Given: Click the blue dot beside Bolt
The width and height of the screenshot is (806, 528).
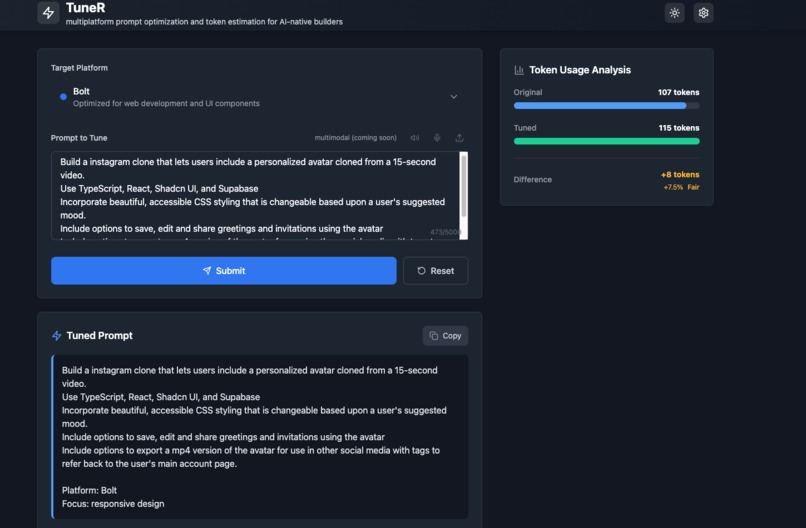Looking at the screenshot, I should tap(63, 97).
